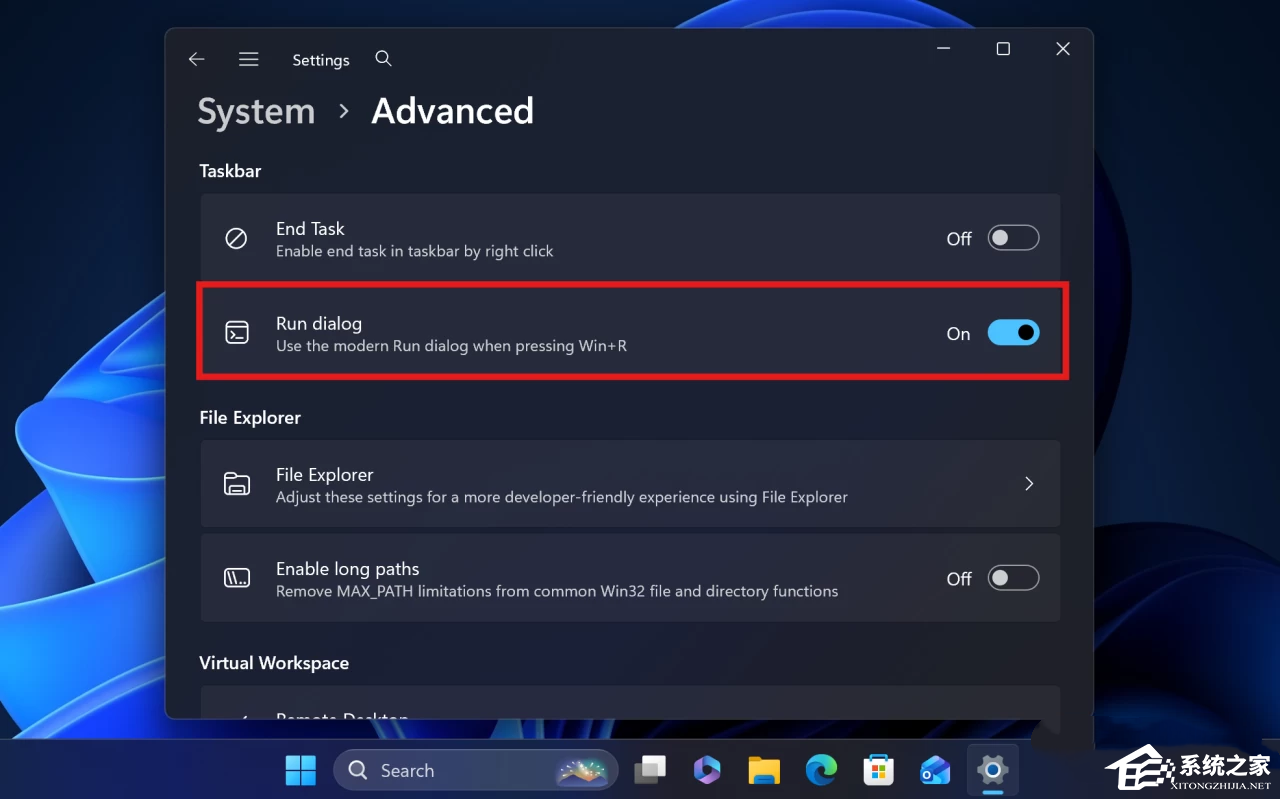The height and width of the screenshot is (799, 1280).
Task: Maximize the Settings window
Action: click(1003, 49)
